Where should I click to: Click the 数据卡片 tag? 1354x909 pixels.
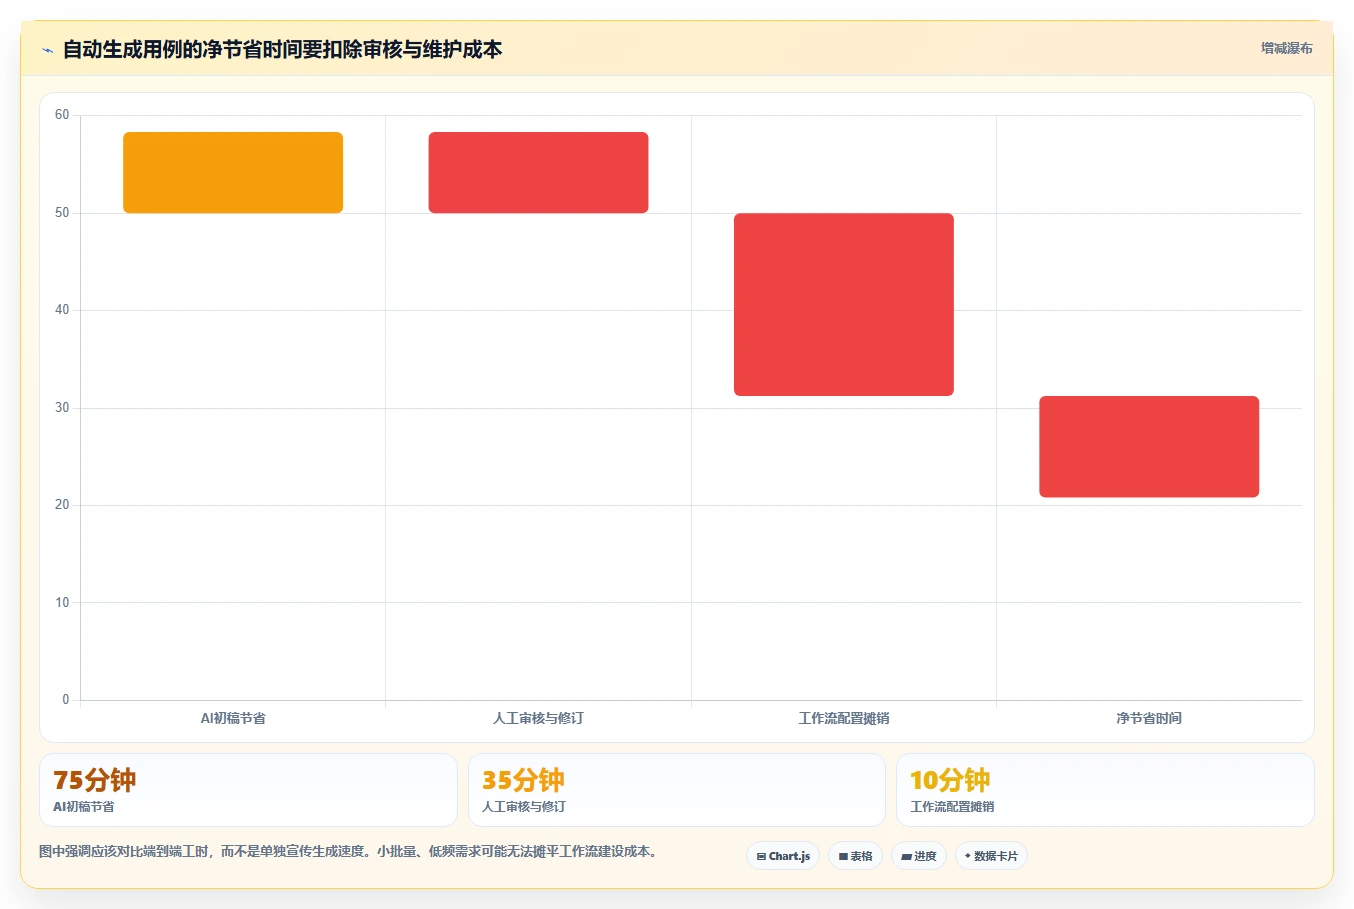pos(991,856)
